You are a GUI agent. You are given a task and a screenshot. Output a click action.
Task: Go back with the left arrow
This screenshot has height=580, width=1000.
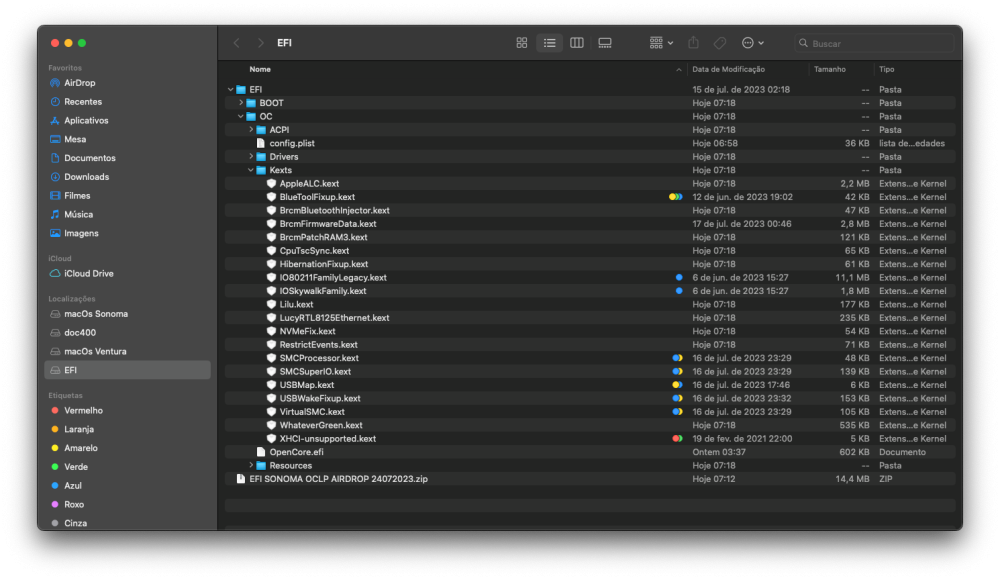[237, 43]
